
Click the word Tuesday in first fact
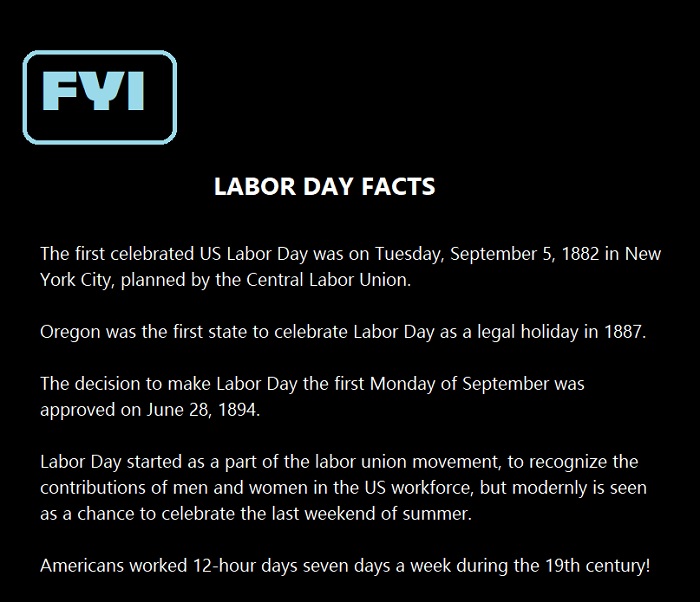(408, 254)
